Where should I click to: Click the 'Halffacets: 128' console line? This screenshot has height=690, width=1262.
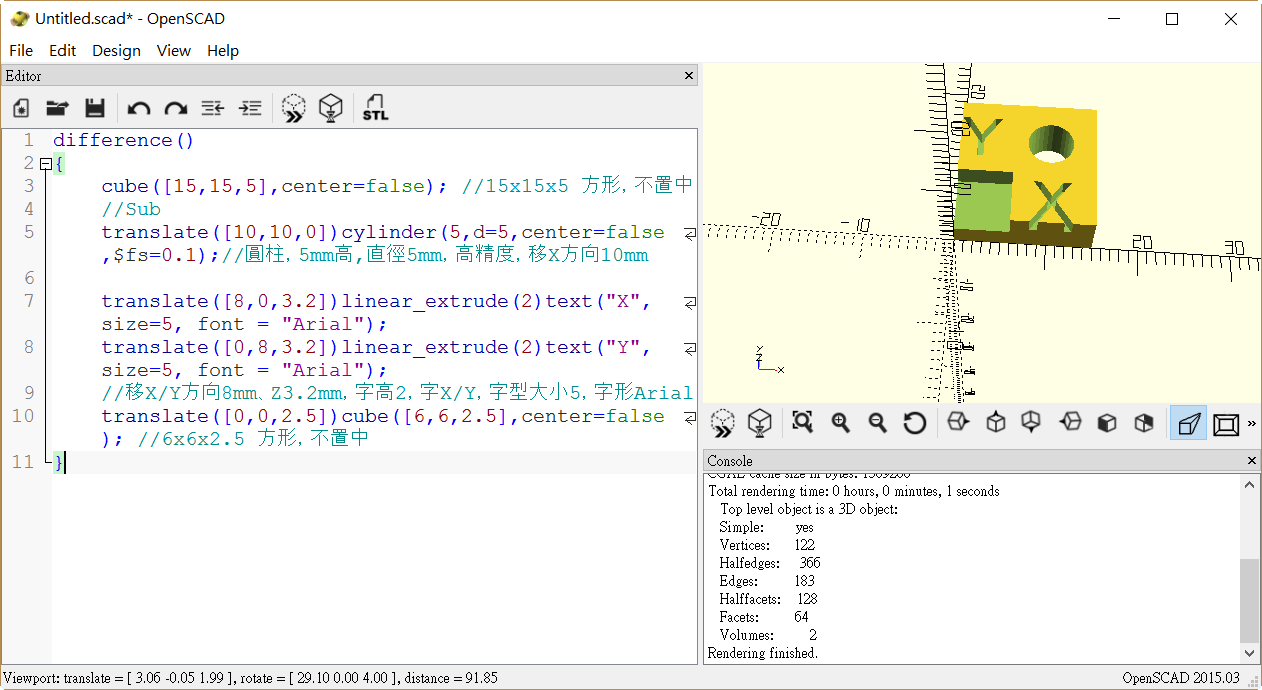pos(769,599)
